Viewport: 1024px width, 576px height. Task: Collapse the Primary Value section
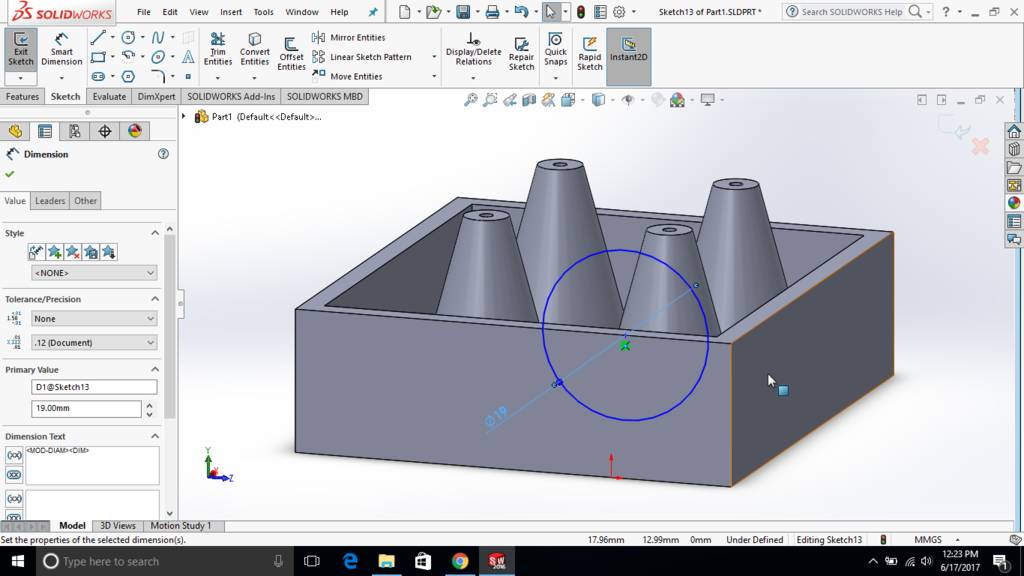tap(155, 370)
